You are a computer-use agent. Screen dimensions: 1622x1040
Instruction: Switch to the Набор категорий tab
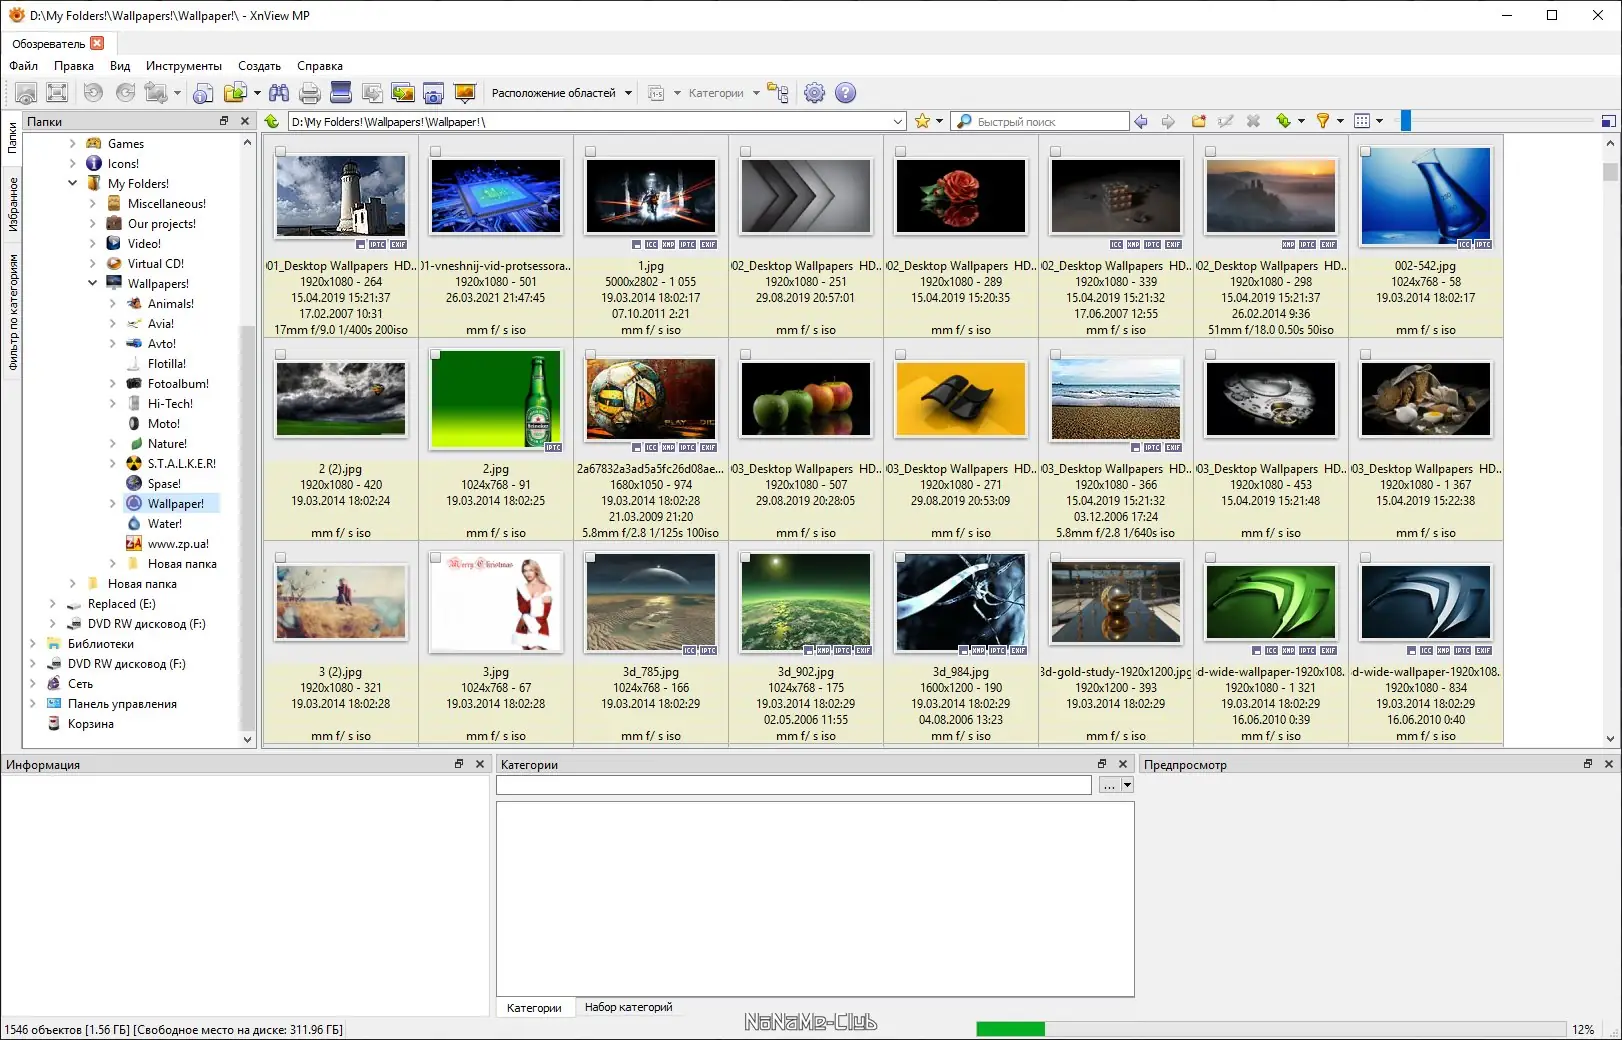click(628, 1007)
